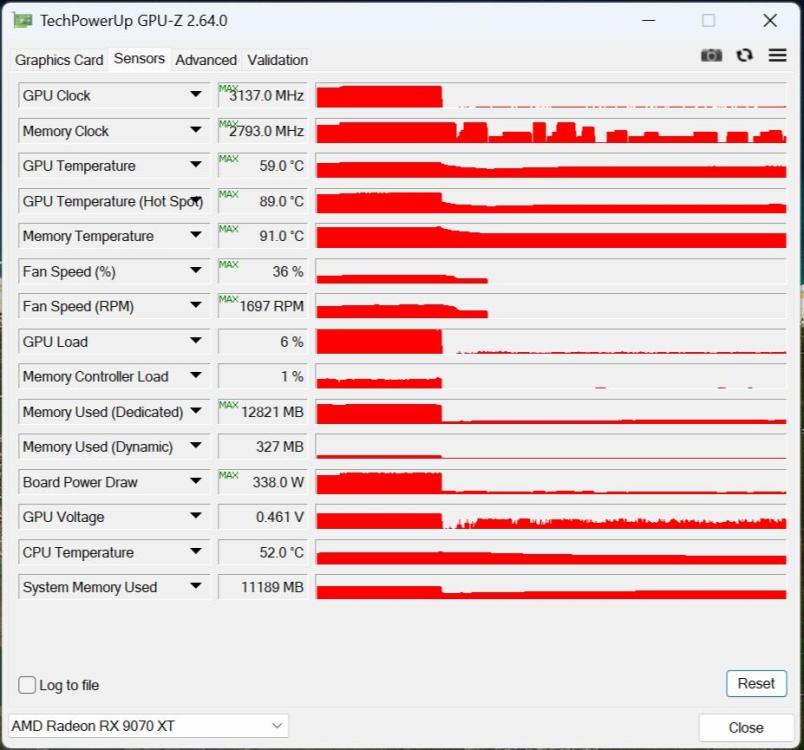Click the Memory Temperature history graph
Viewport: 804px width, 750px height.
pos(551,236)
